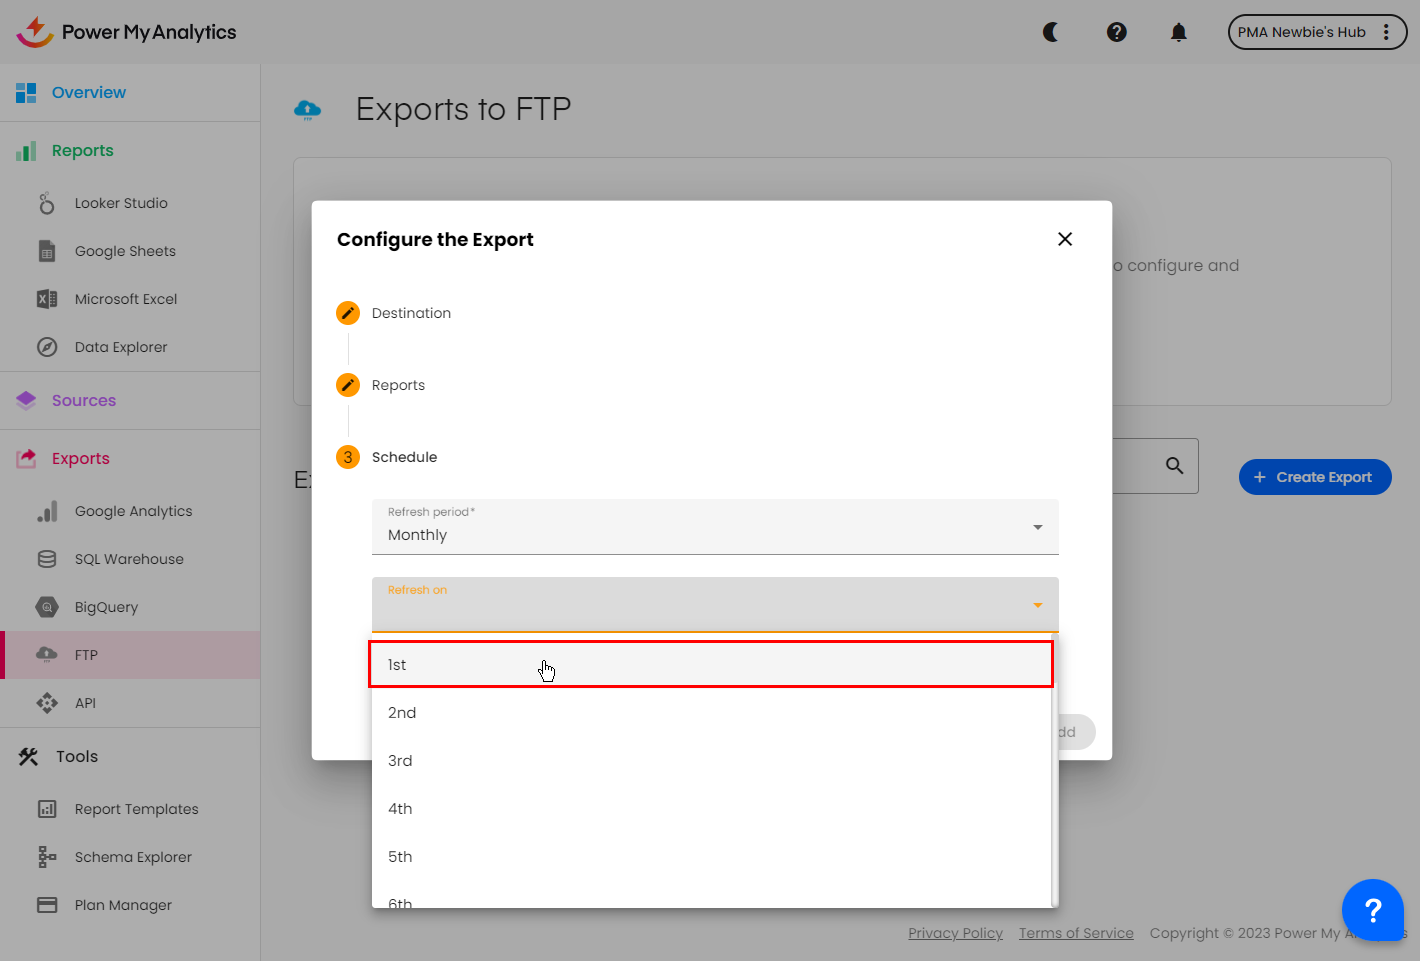Click the Create Export button
This screenshot has height=961, width=1420.
[x=1314, y=477]
